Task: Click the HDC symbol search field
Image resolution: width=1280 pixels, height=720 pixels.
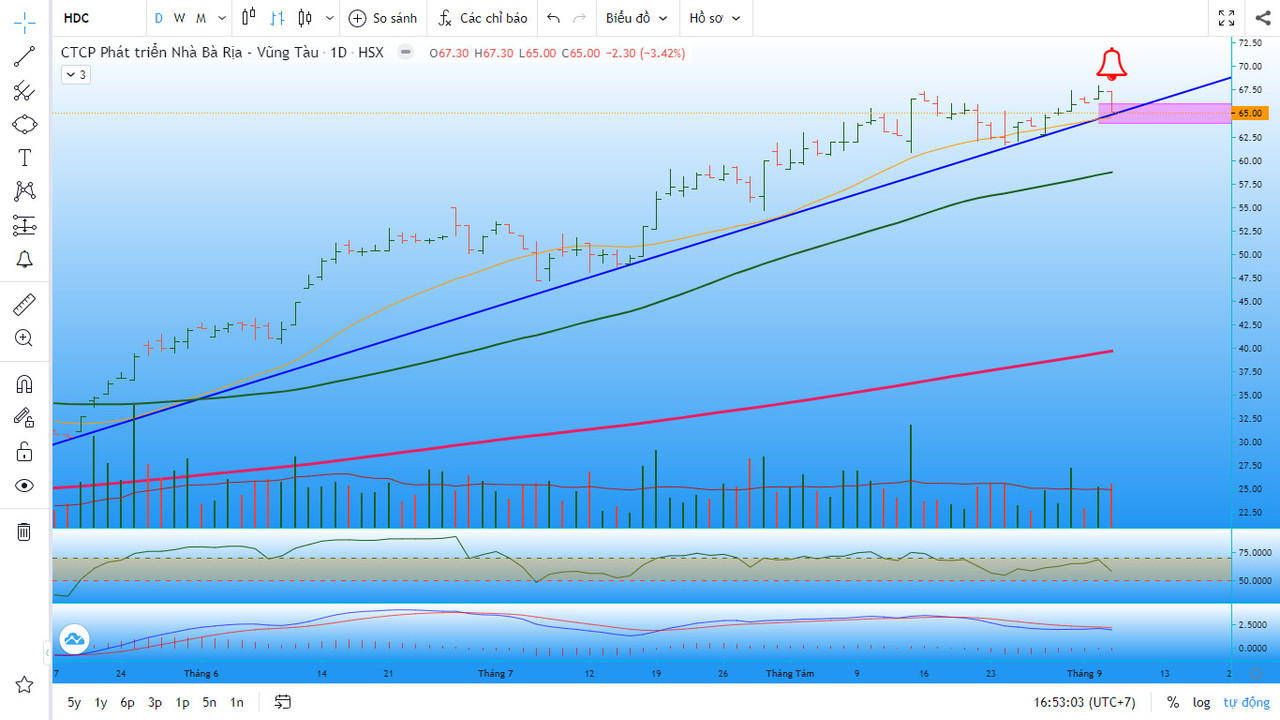Action: (x=98, y=18)
